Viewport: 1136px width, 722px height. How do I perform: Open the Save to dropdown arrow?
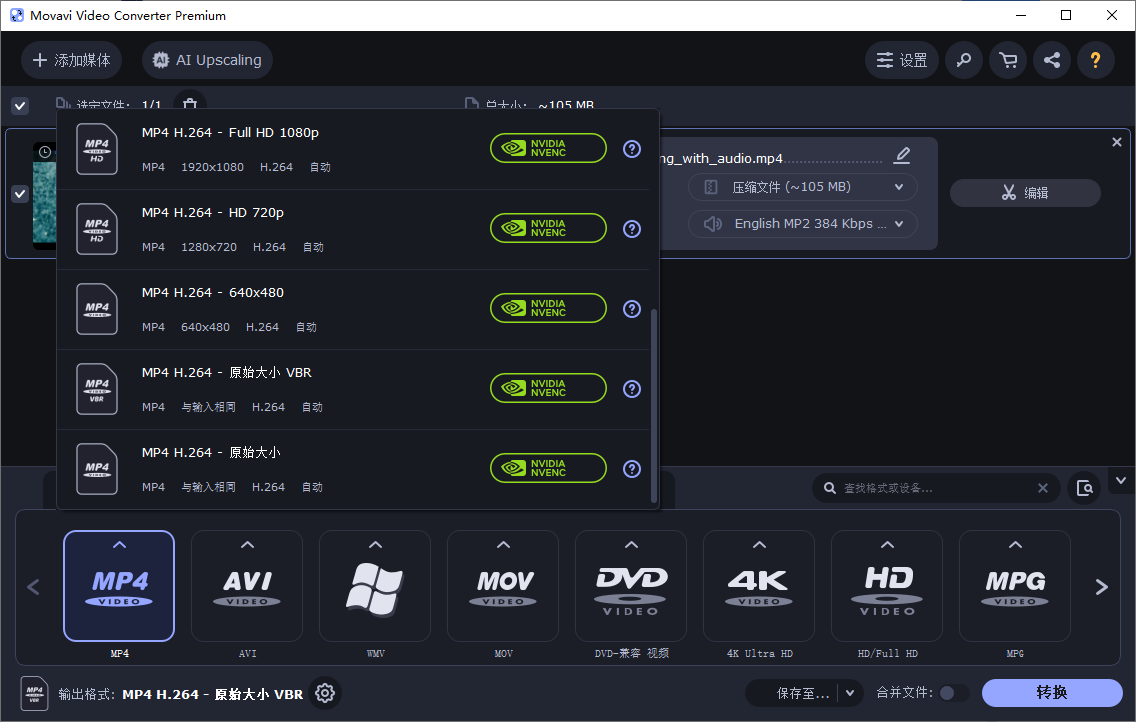[851, 693]
